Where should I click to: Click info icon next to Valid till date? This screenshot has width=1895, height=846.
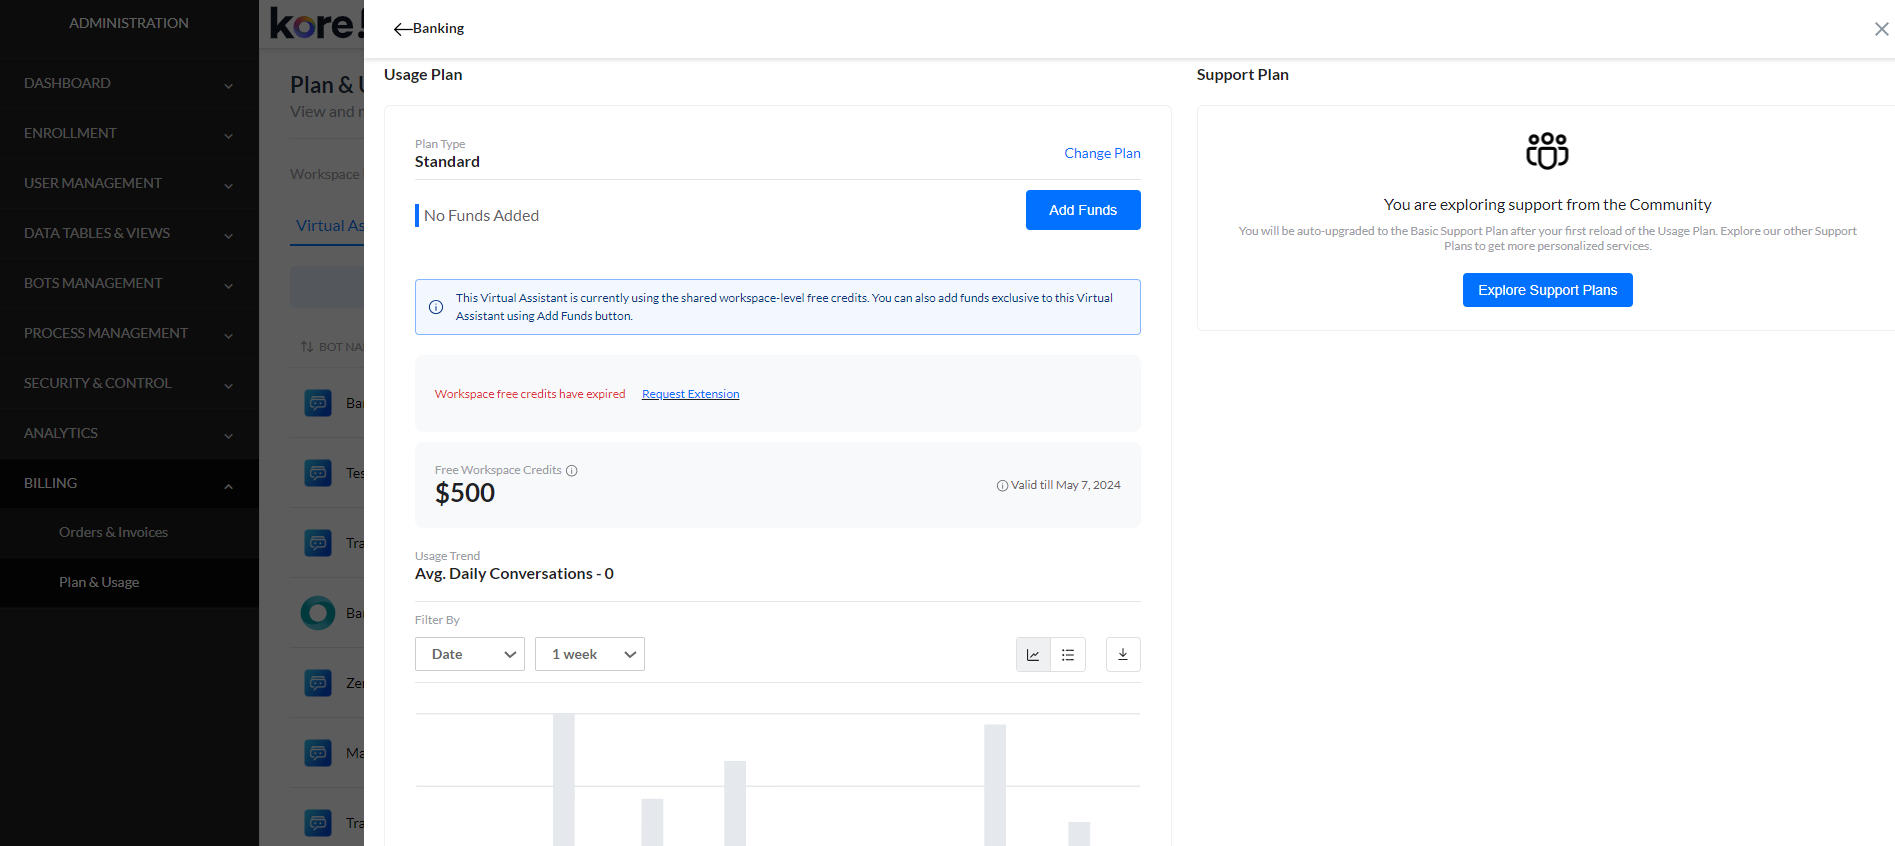click(1002, 486)
